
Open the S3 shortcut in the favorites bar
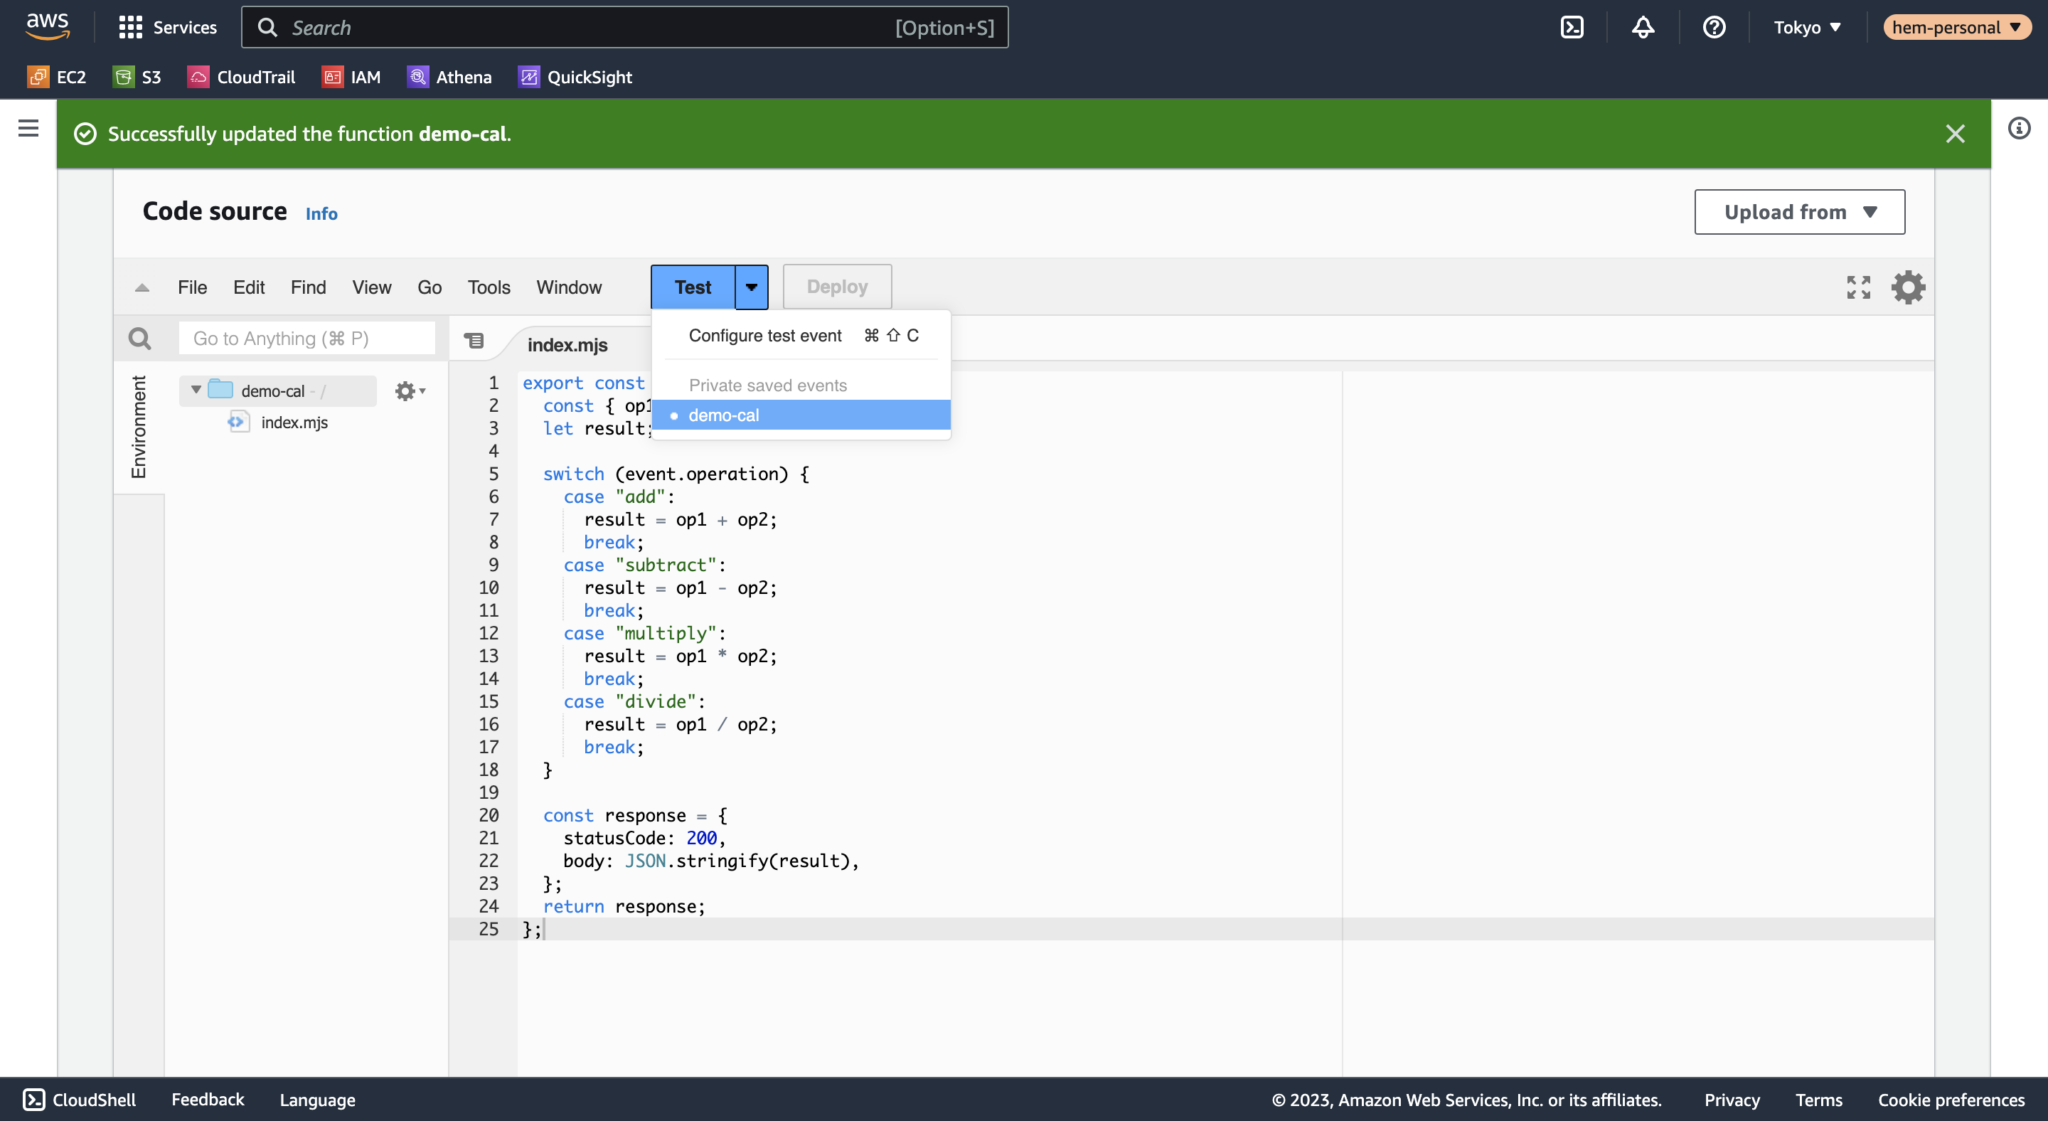[x=137, y=77]
